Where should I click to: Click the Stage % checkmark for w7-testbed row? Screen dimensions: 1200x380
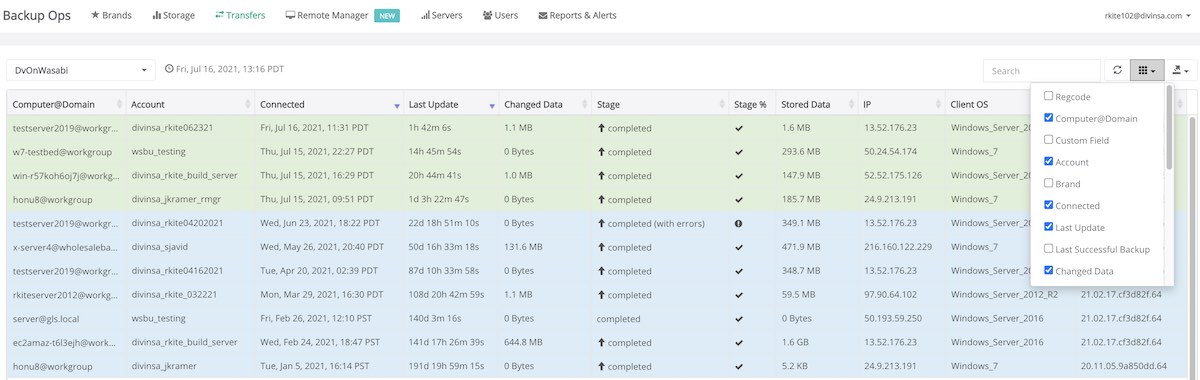739,152
